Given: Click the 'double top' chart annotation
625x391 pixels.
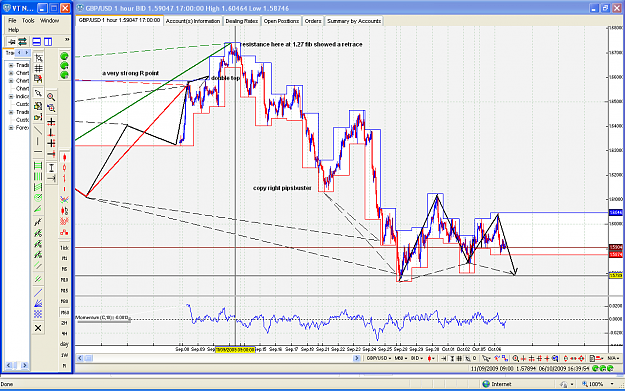Looking at the screenshot, I should tap(226, 78).
